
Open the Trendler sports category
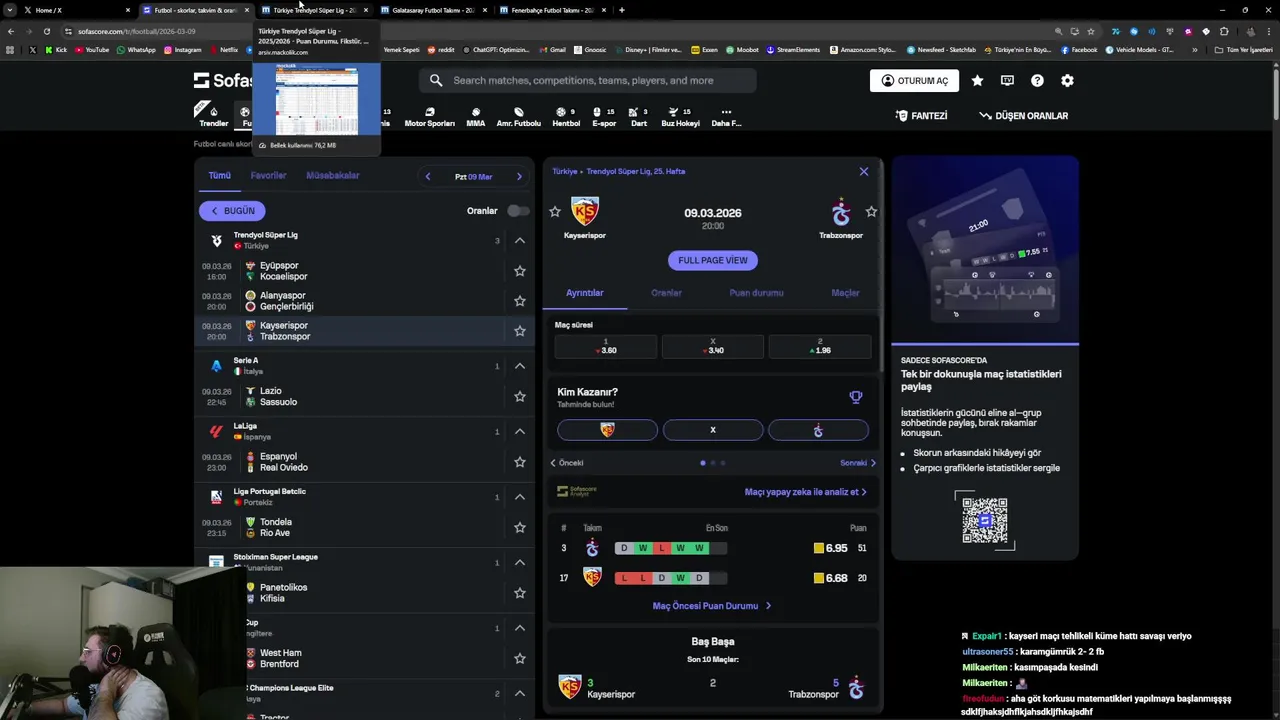(213, 116)
